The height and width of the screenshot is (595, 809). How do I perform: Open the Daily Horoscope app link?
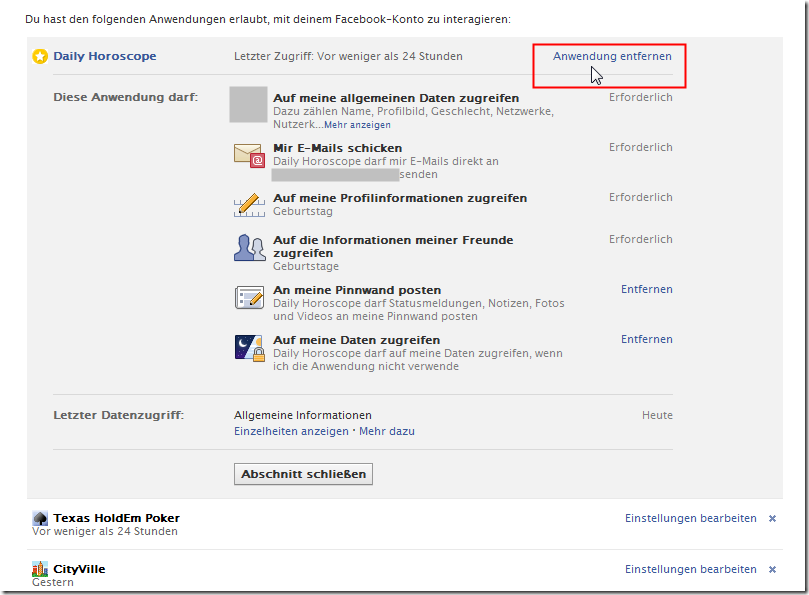pos(105,56)
